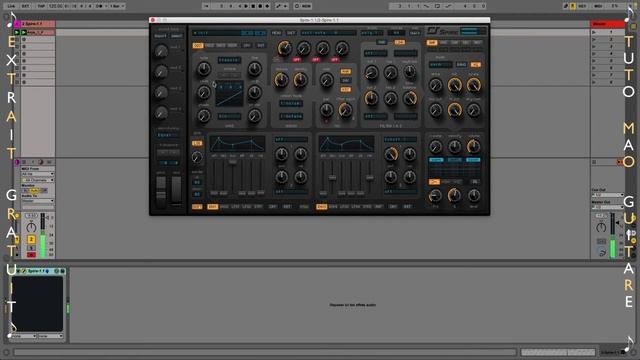Viewport: 640px width, 360px height.
Task: Toggle the ANA button in mix section
Action: (346, 71)
